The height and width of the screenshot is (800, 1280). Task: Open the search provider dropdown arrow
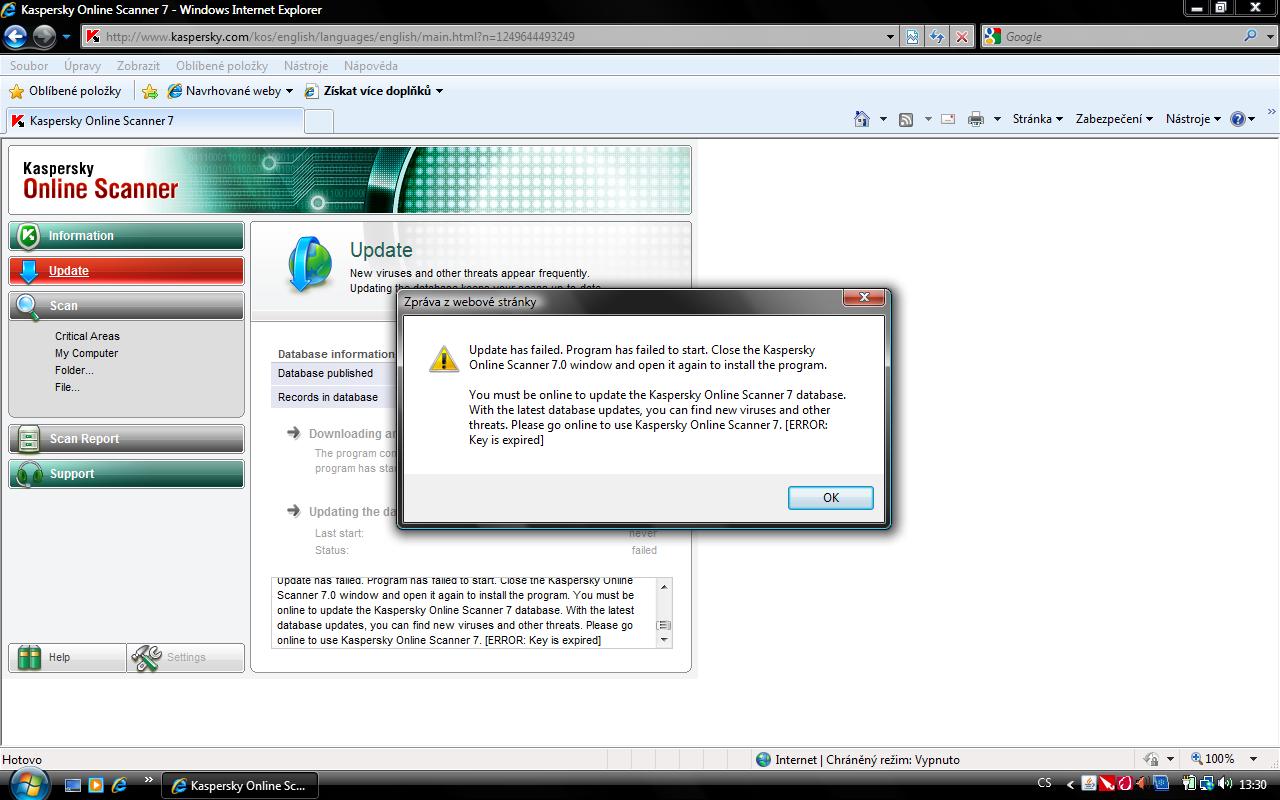1268,37
